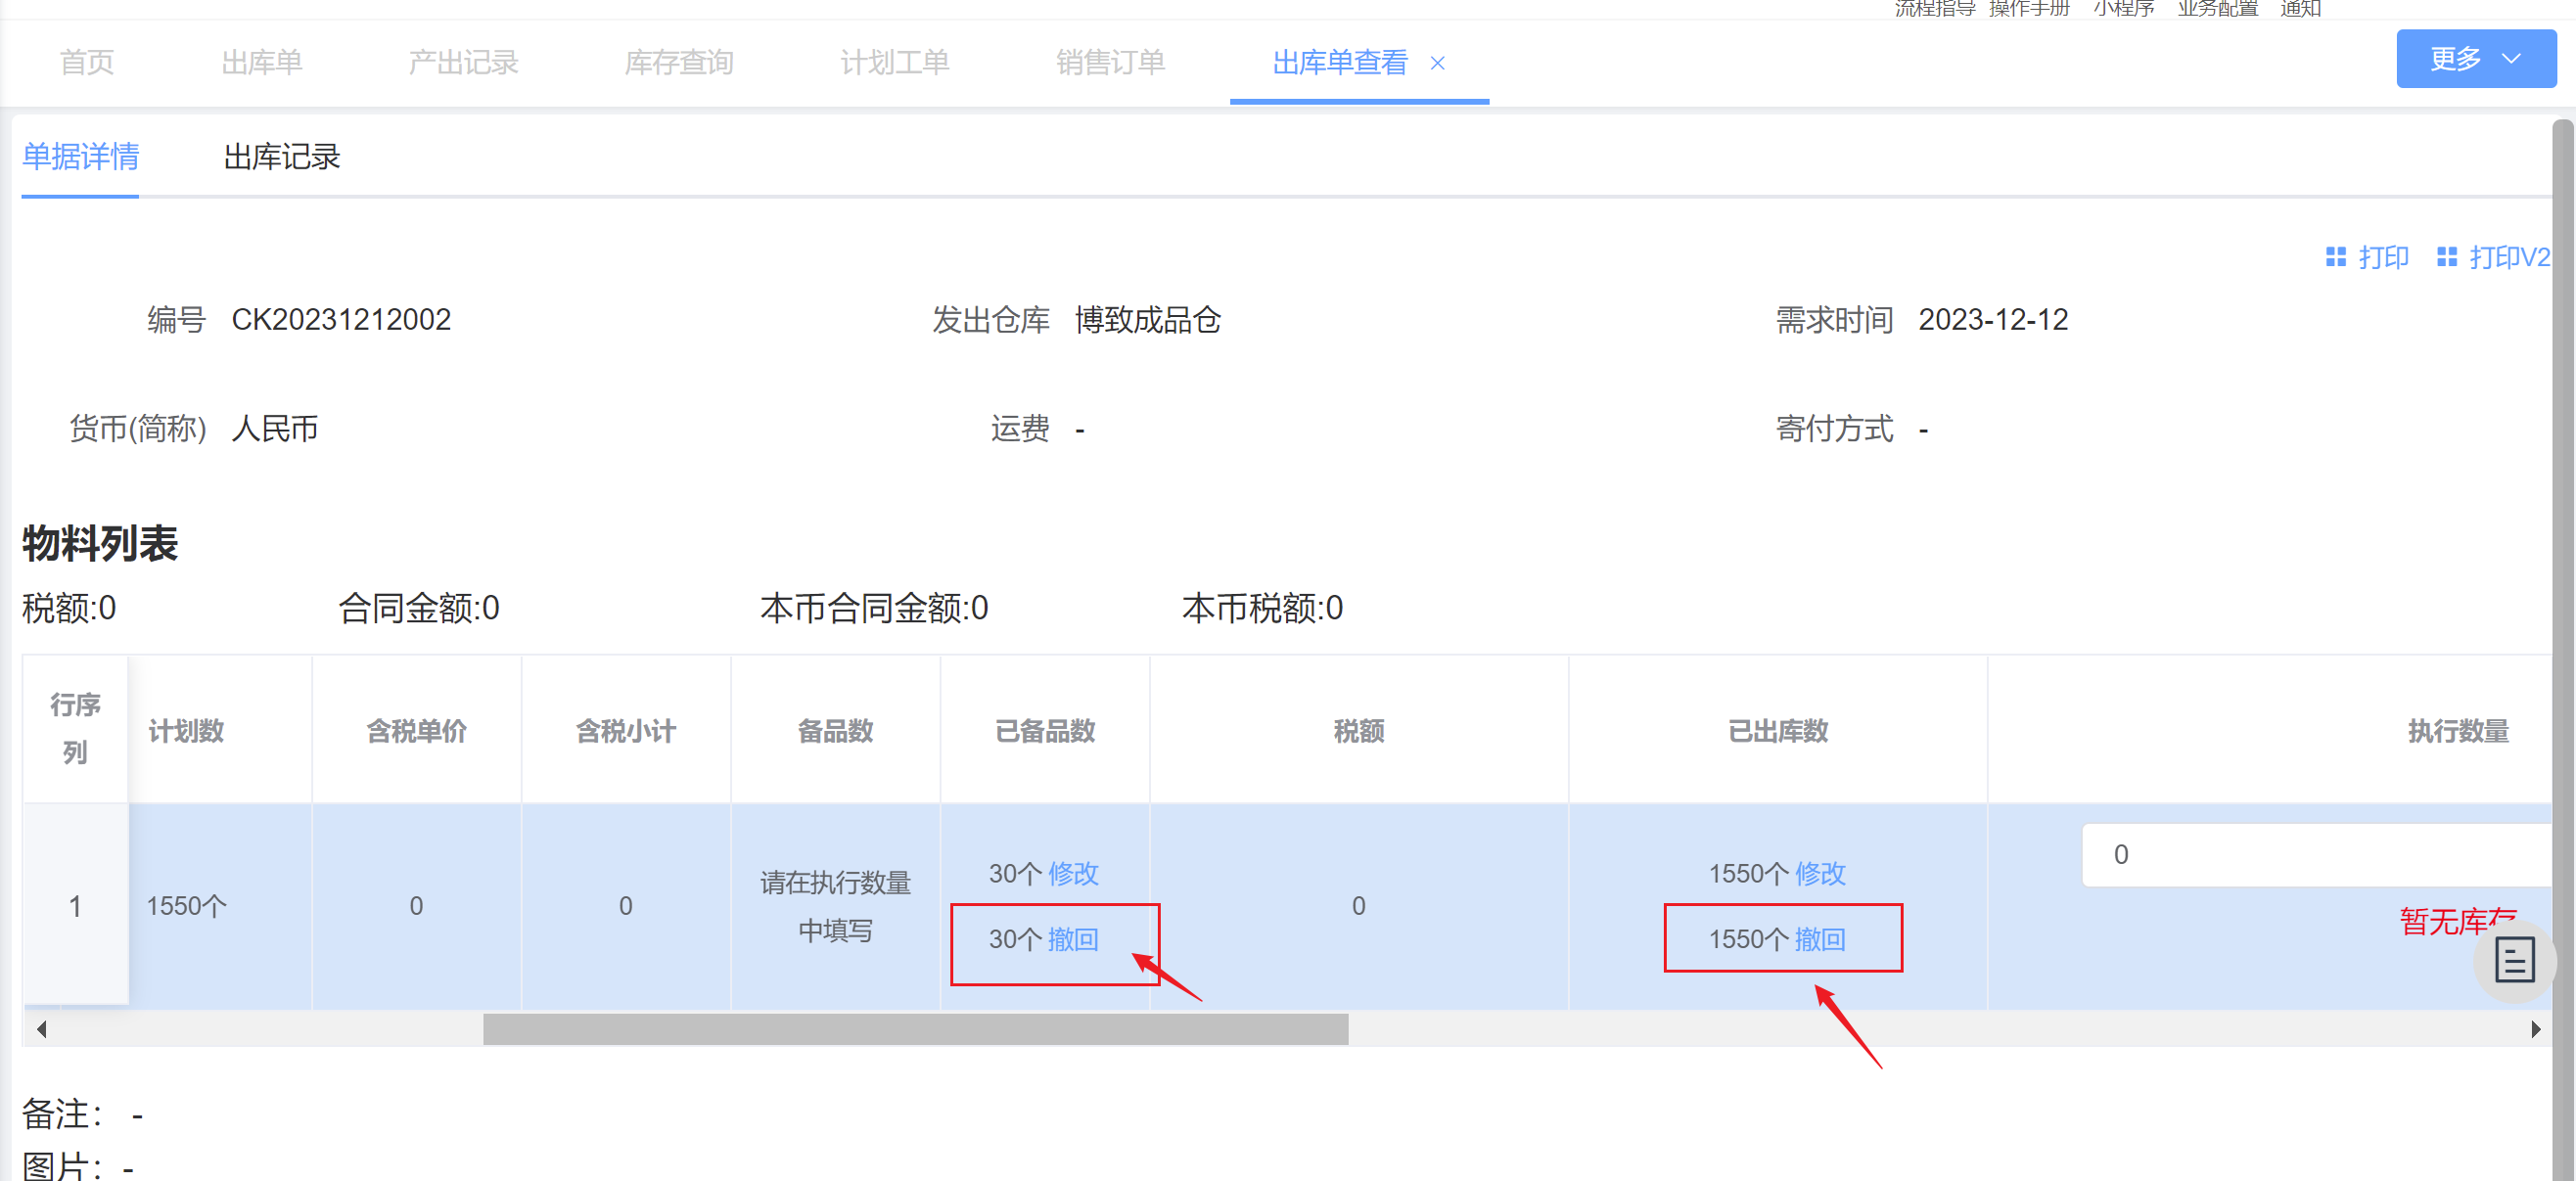Click the 执行数量 input field
The height and width of the screenshot is (1181, 2576).
[2318, 854]
